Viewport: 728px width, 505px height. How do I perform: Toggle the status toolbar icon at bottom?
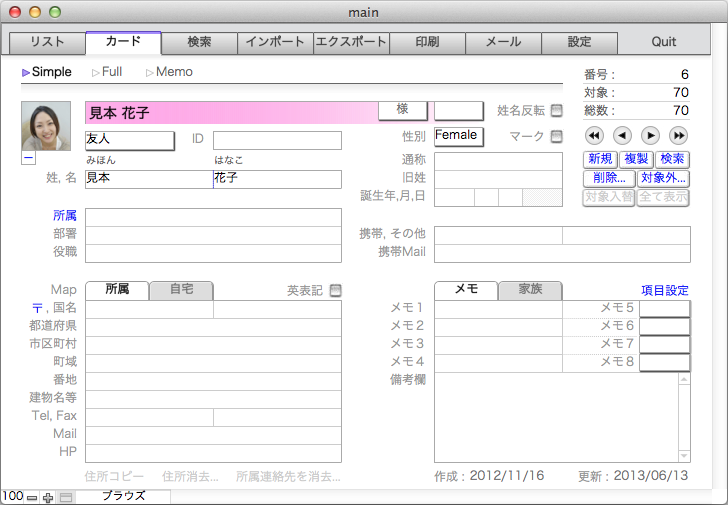coord(65,497)
